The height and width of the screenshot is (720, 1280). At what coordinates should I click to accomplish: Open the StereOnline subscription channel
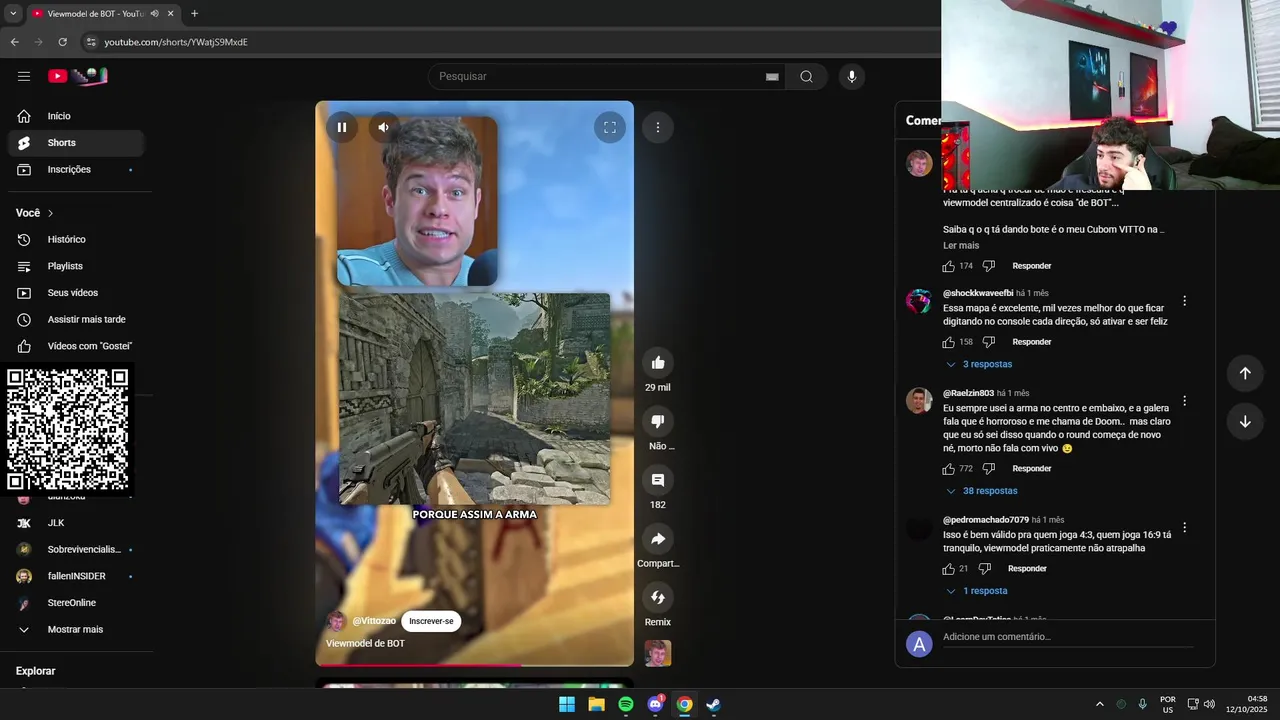point(76,603)
